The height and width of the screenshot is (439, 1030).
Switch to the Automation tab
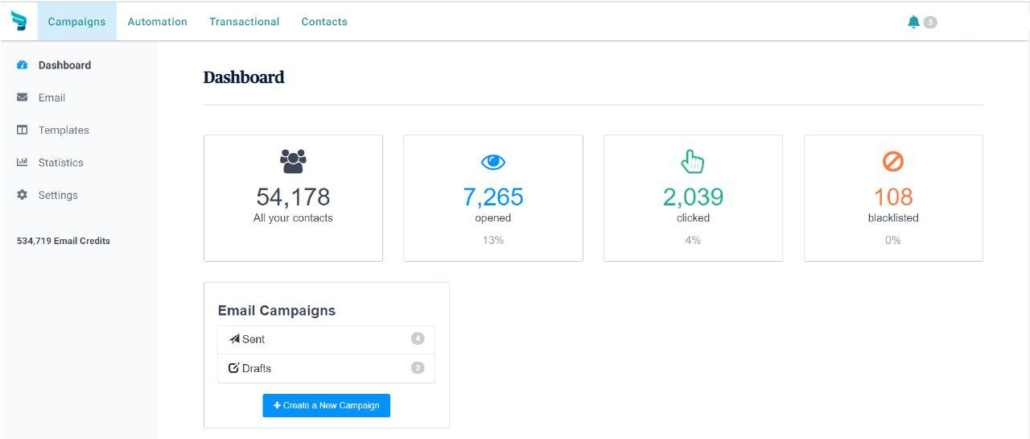click(157, 22)
